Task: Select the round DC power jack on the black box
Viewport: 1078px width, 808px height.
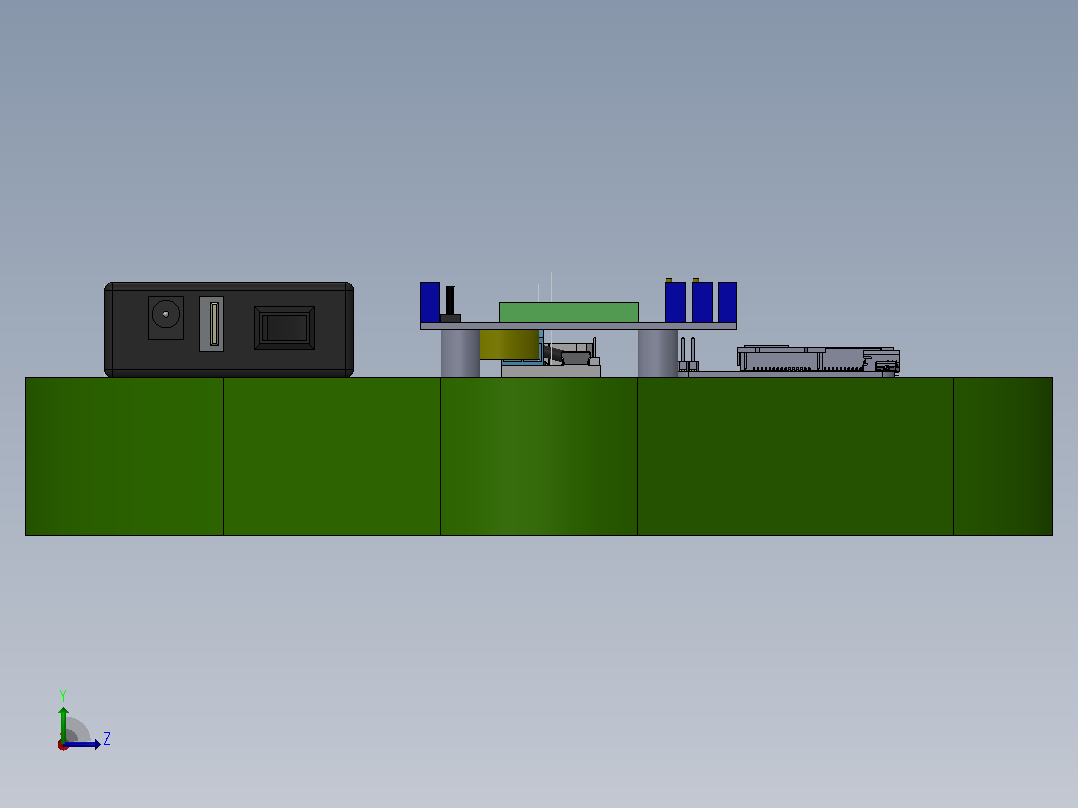Action: click(x=166, y=318)
